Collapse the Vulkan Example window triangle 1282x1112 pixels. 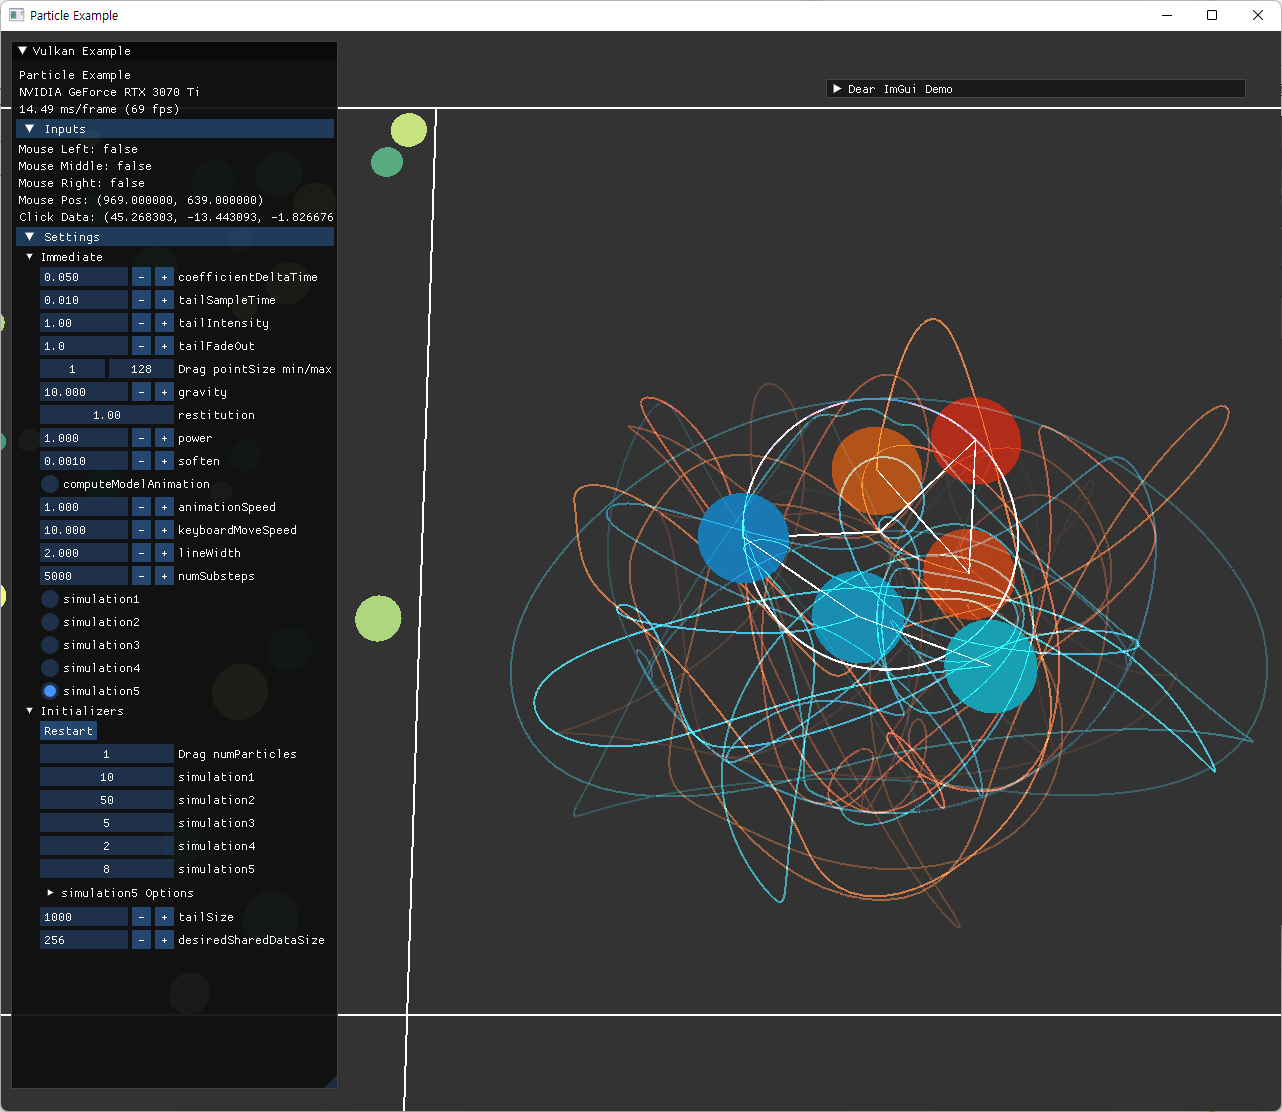[23, 51]
